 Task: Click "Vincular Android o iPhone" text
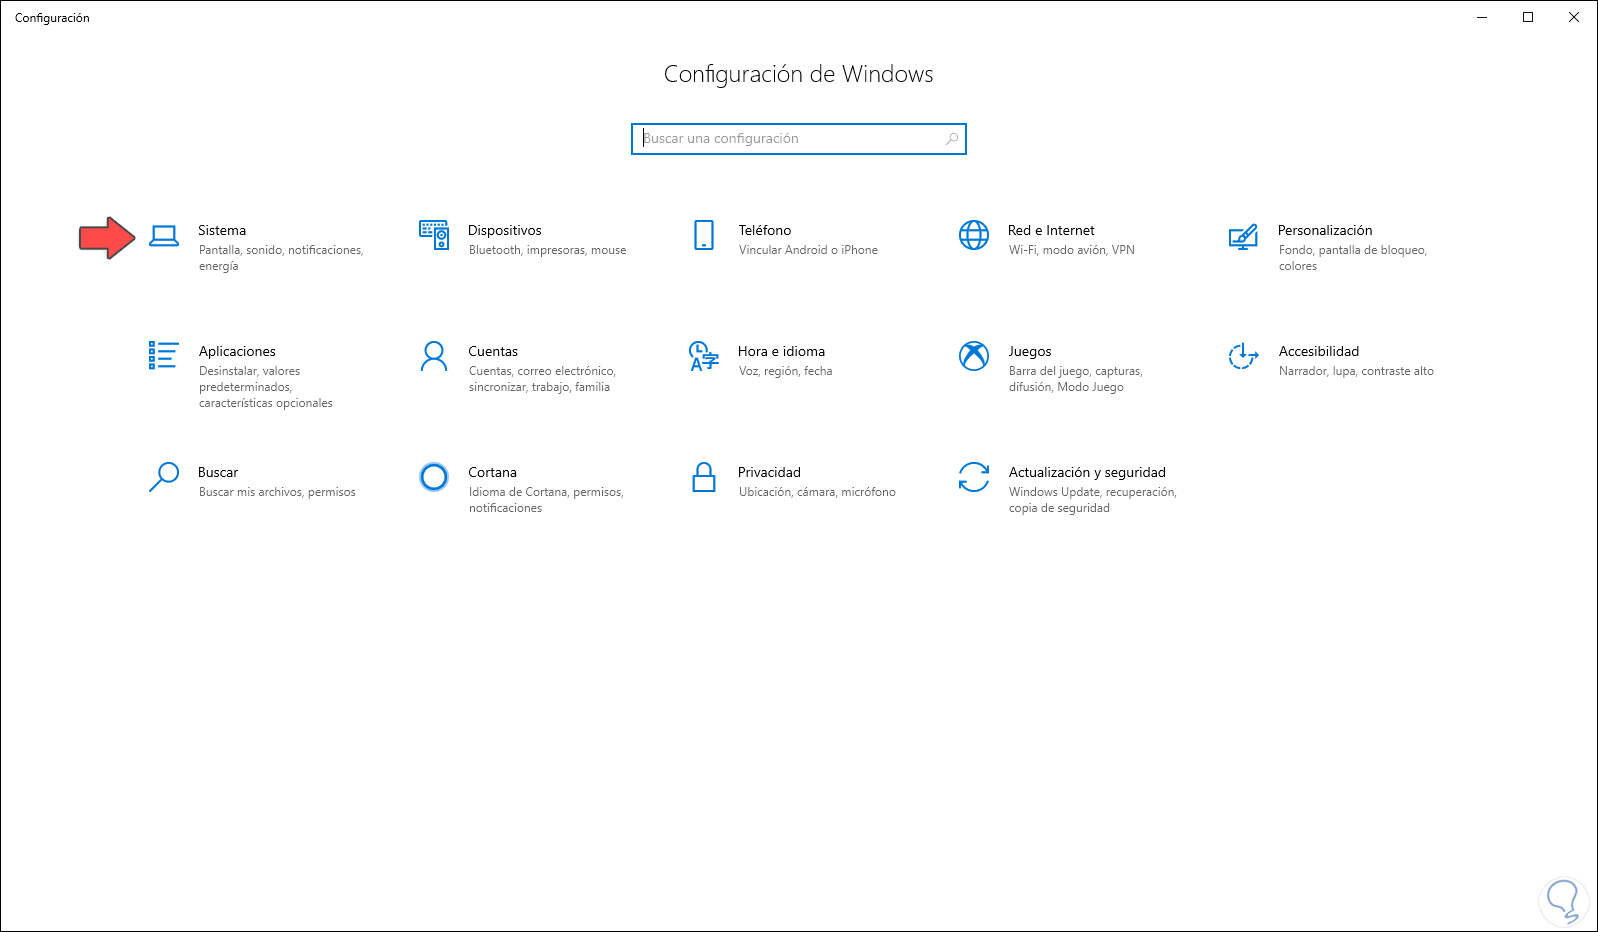[808, 250]
